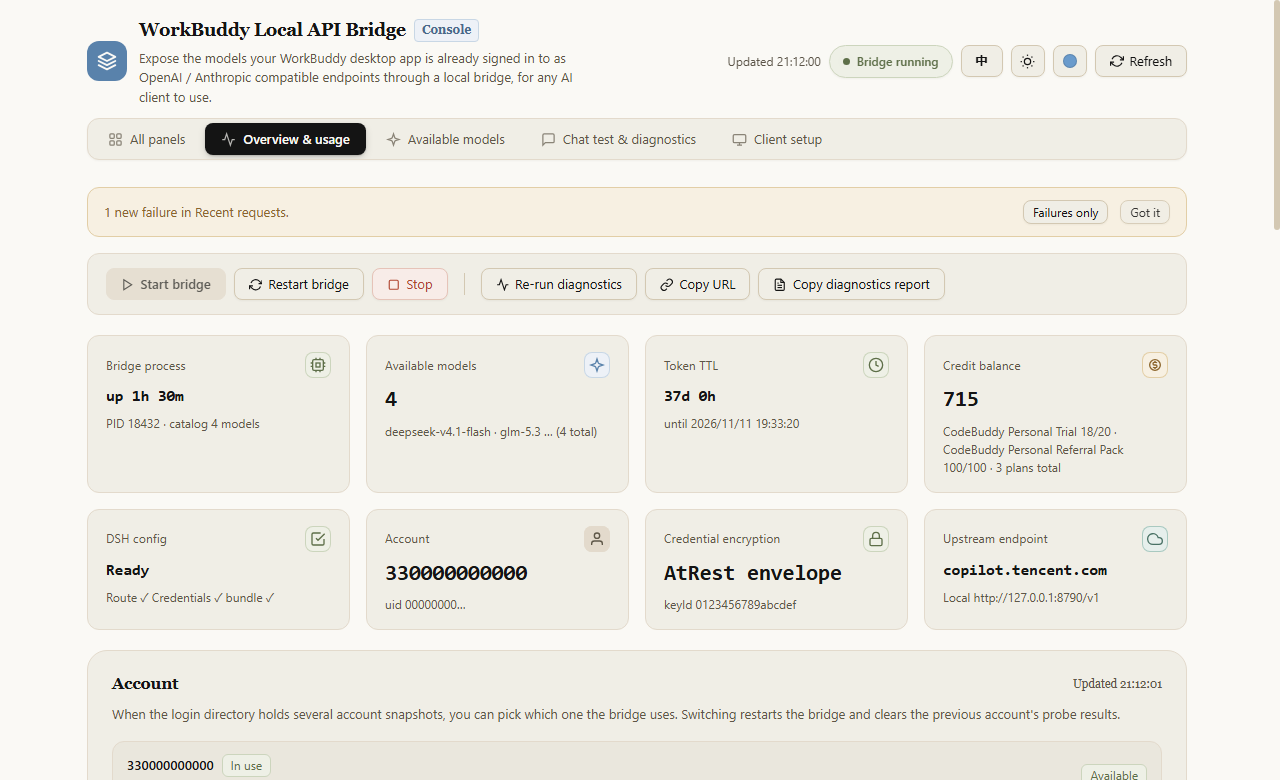This screenshot has height=780, width=1280.
Task: Click the chat bubble icon in diagnostics tab
Action: [548, 140]
